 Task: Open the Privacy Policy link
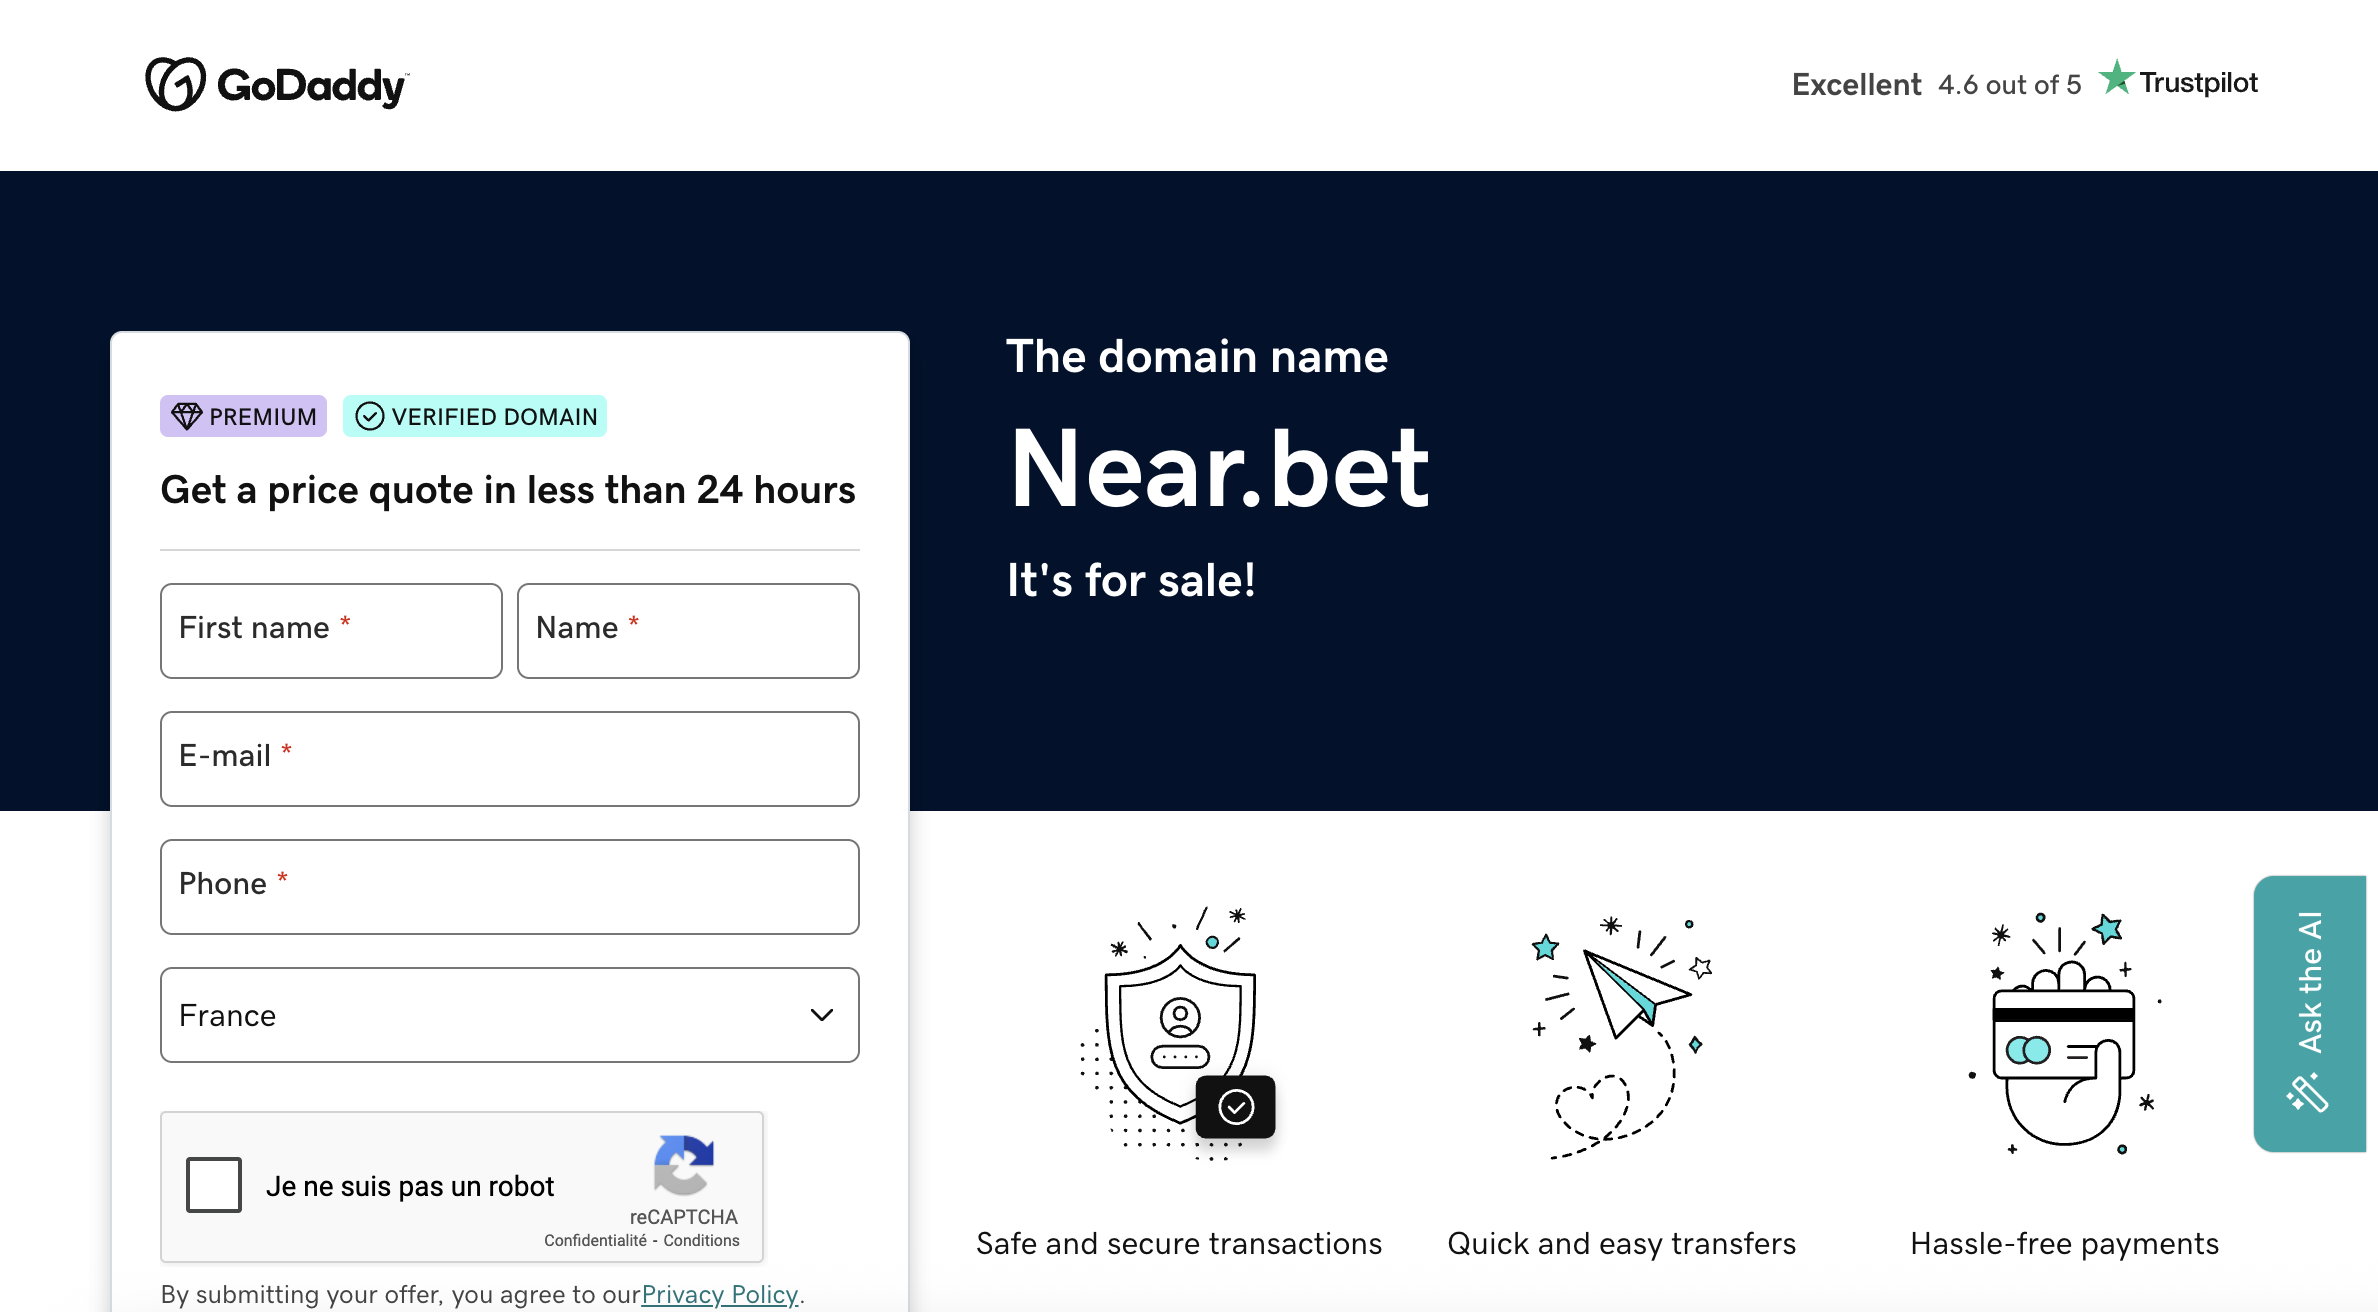720,1294
